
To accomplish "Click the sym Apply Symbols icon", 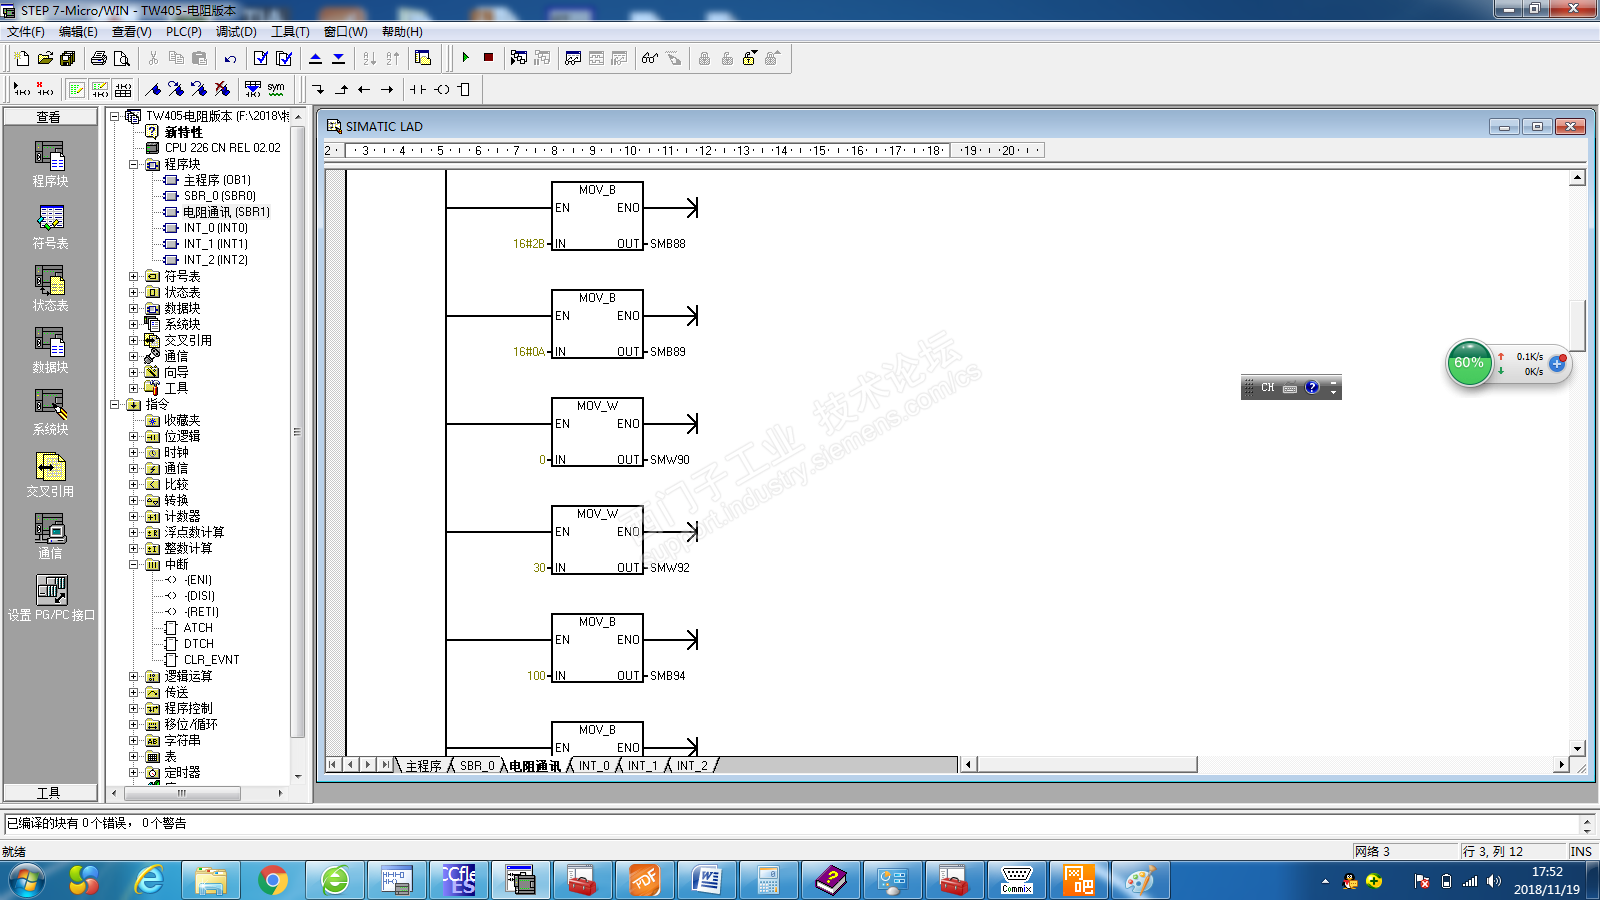I will (x=276, y=89).
